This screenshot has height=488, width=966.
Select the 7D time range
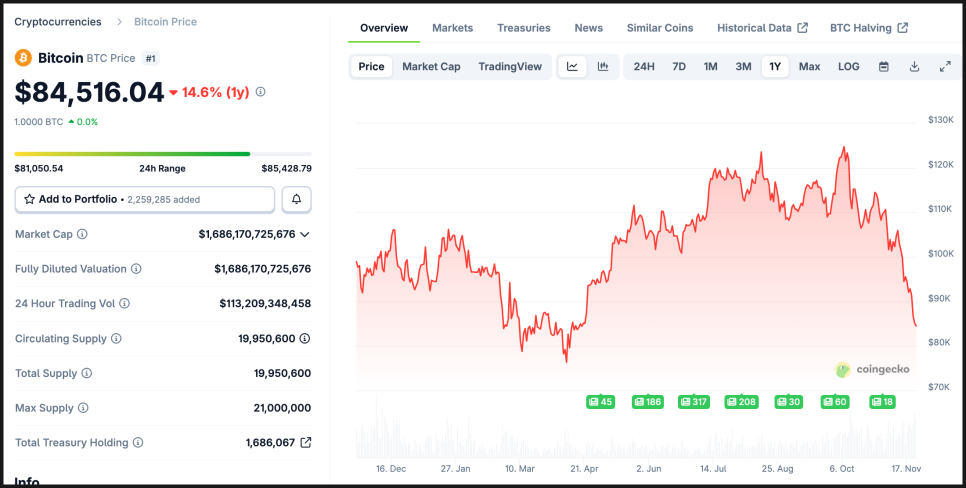click(679, 67)
